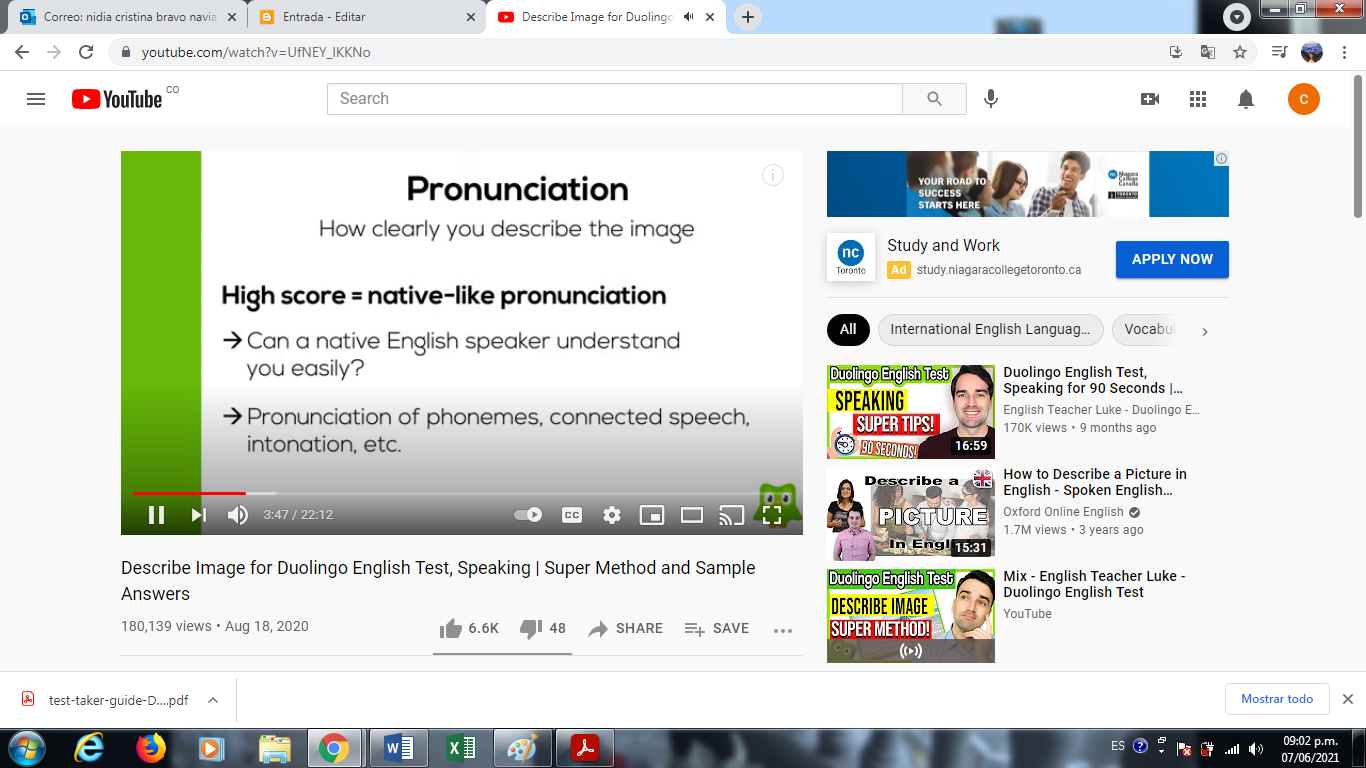Open the create video camera icon
Image resolution: width=1366 pixels, height=768 pixels.
click(x=1150, y=99)
